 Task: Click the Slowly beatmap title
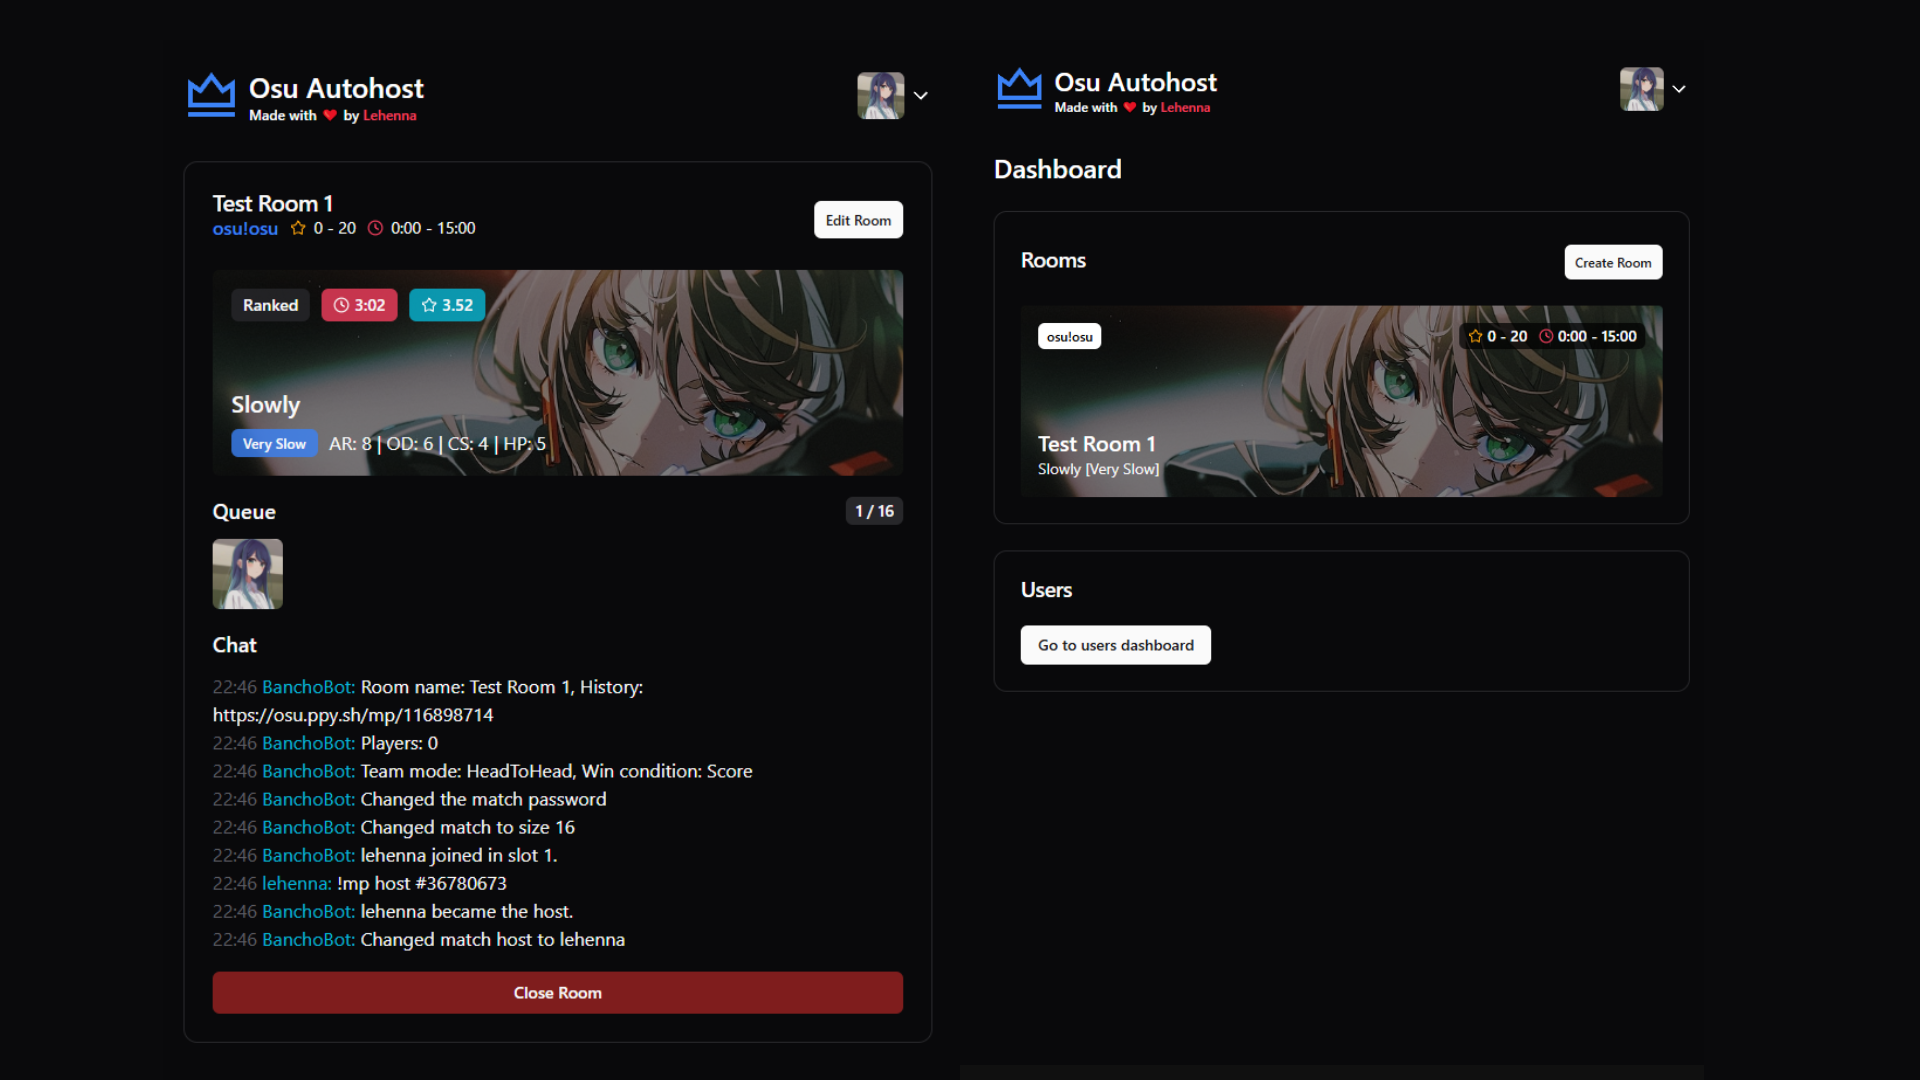[265, 405]
